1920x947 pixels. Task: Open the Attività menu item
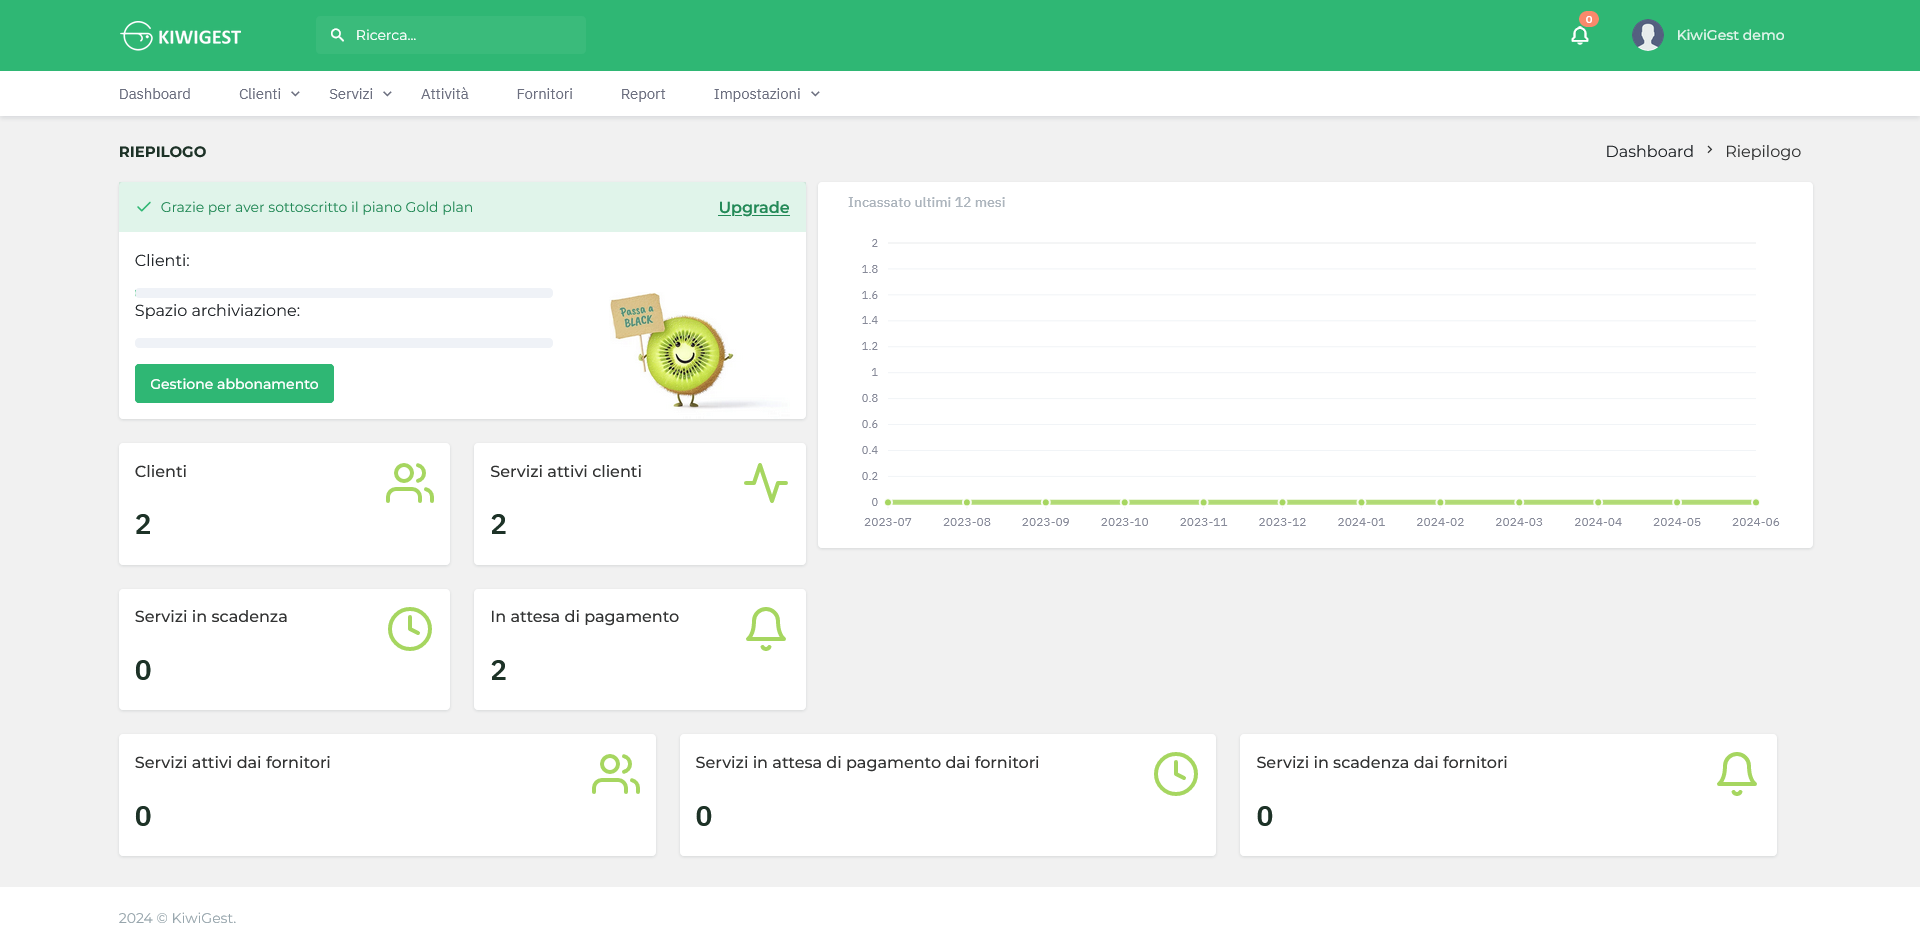445,94
